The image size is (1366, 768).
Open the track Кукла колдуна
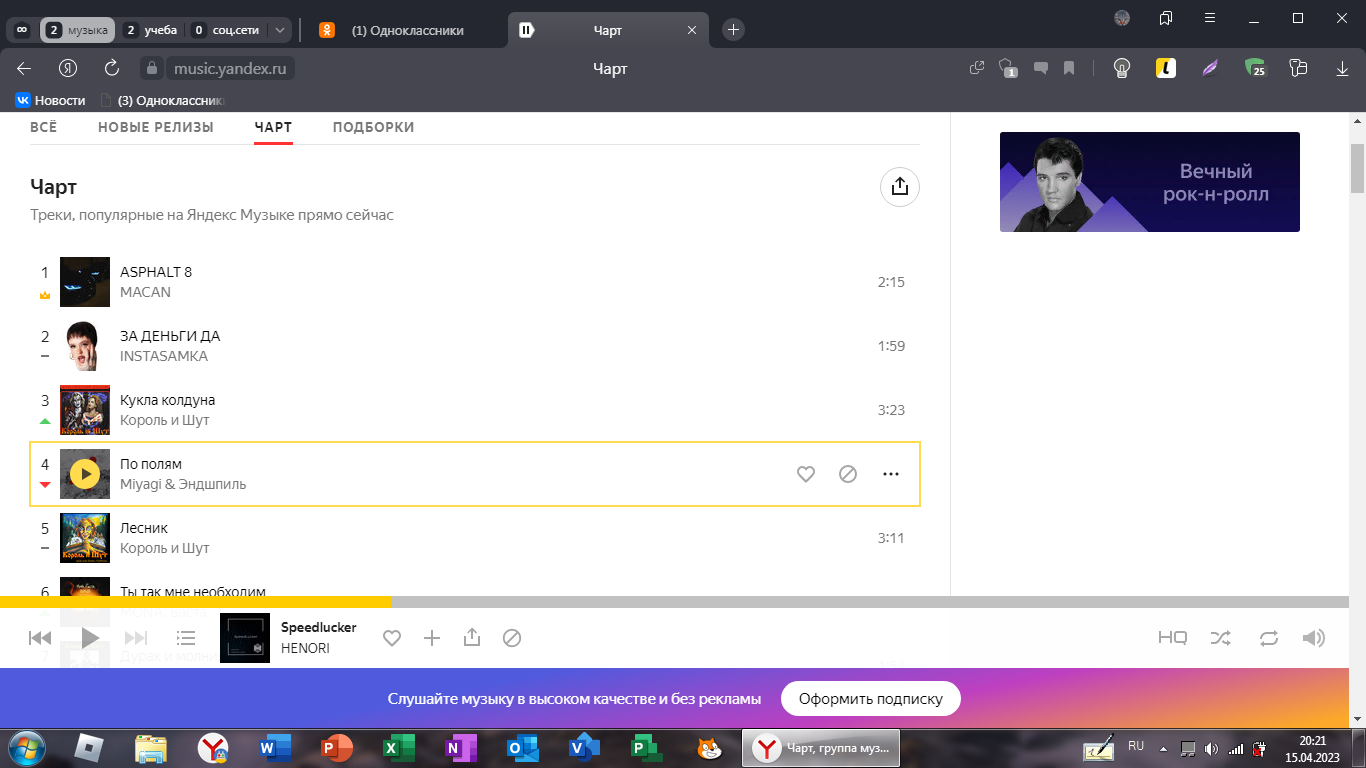point(167,400)
